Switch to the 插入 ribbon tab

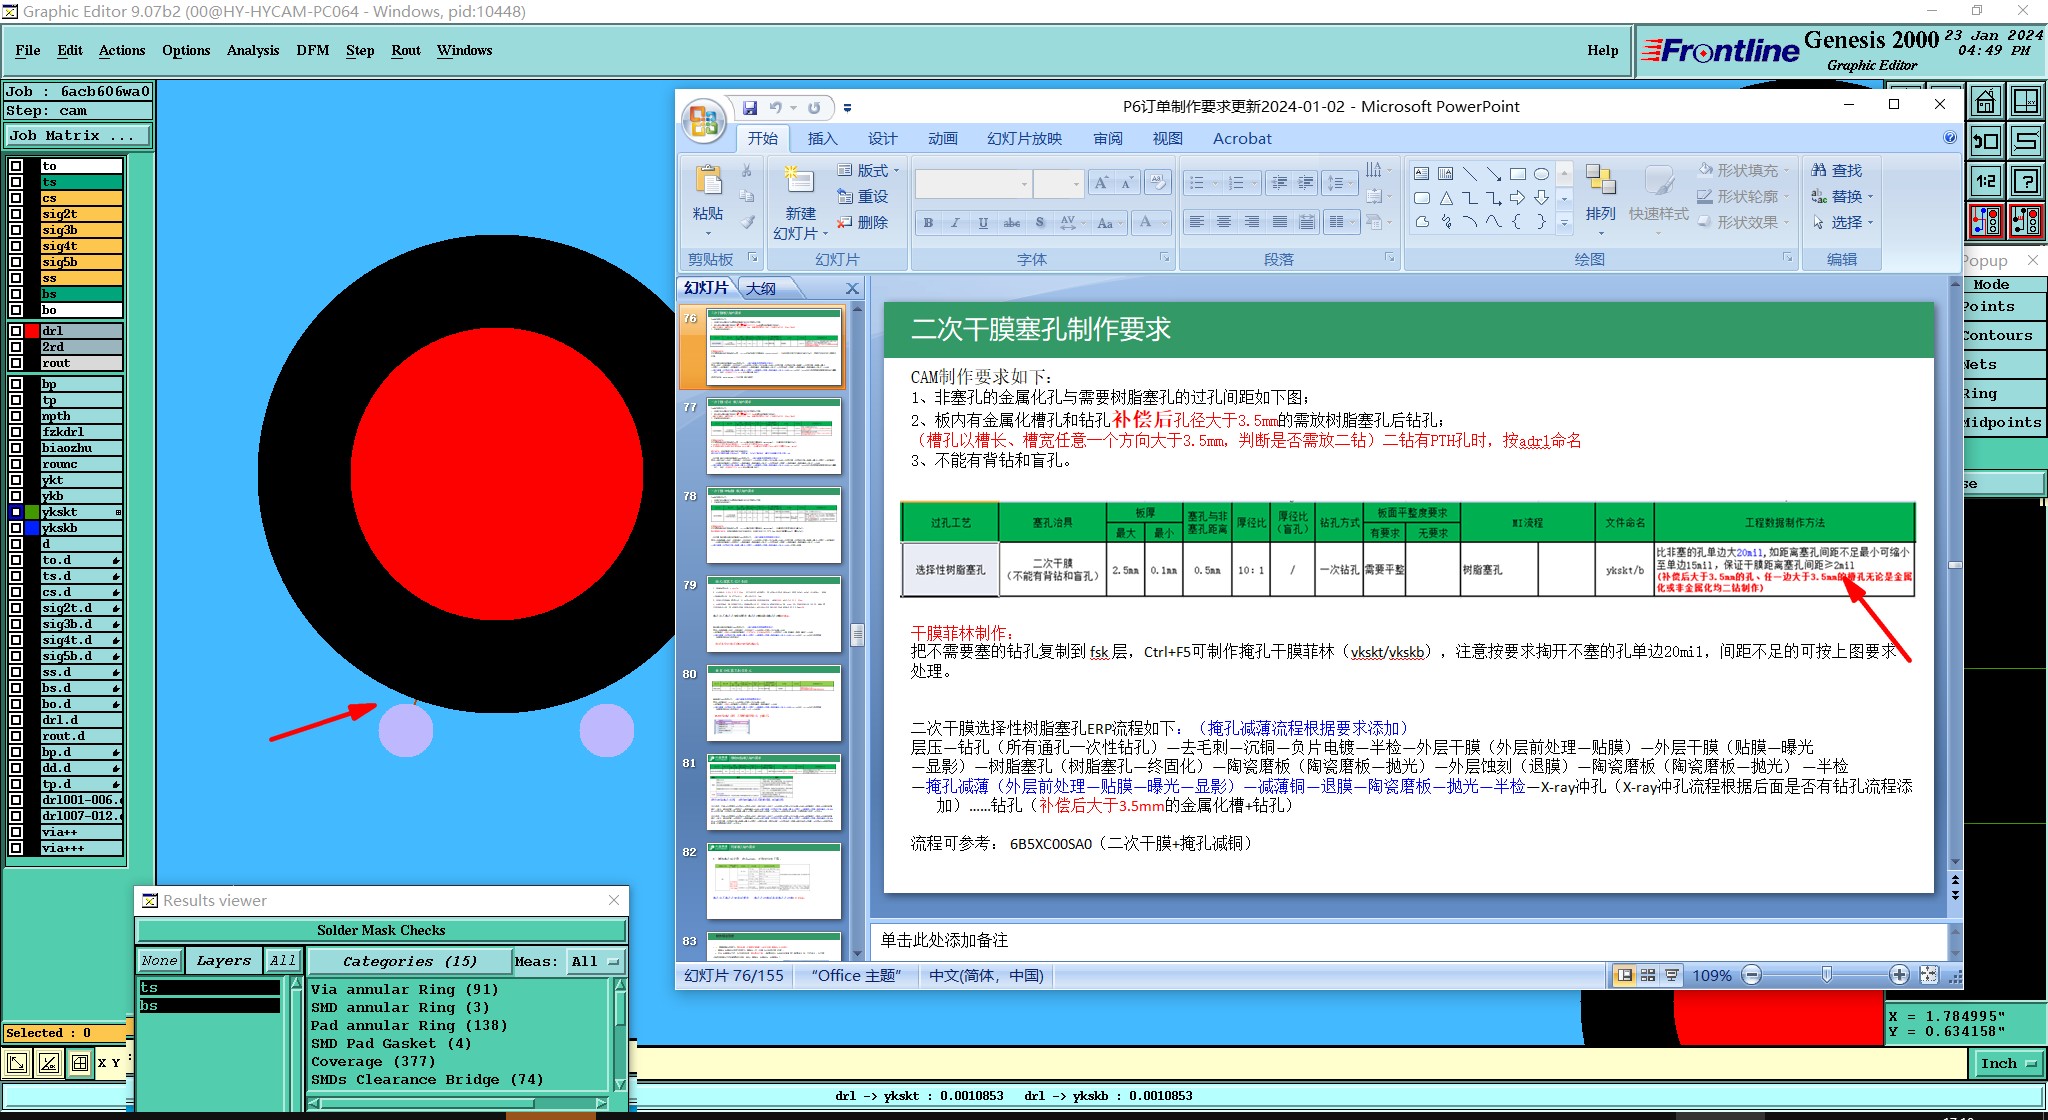(x=822, y=139)
